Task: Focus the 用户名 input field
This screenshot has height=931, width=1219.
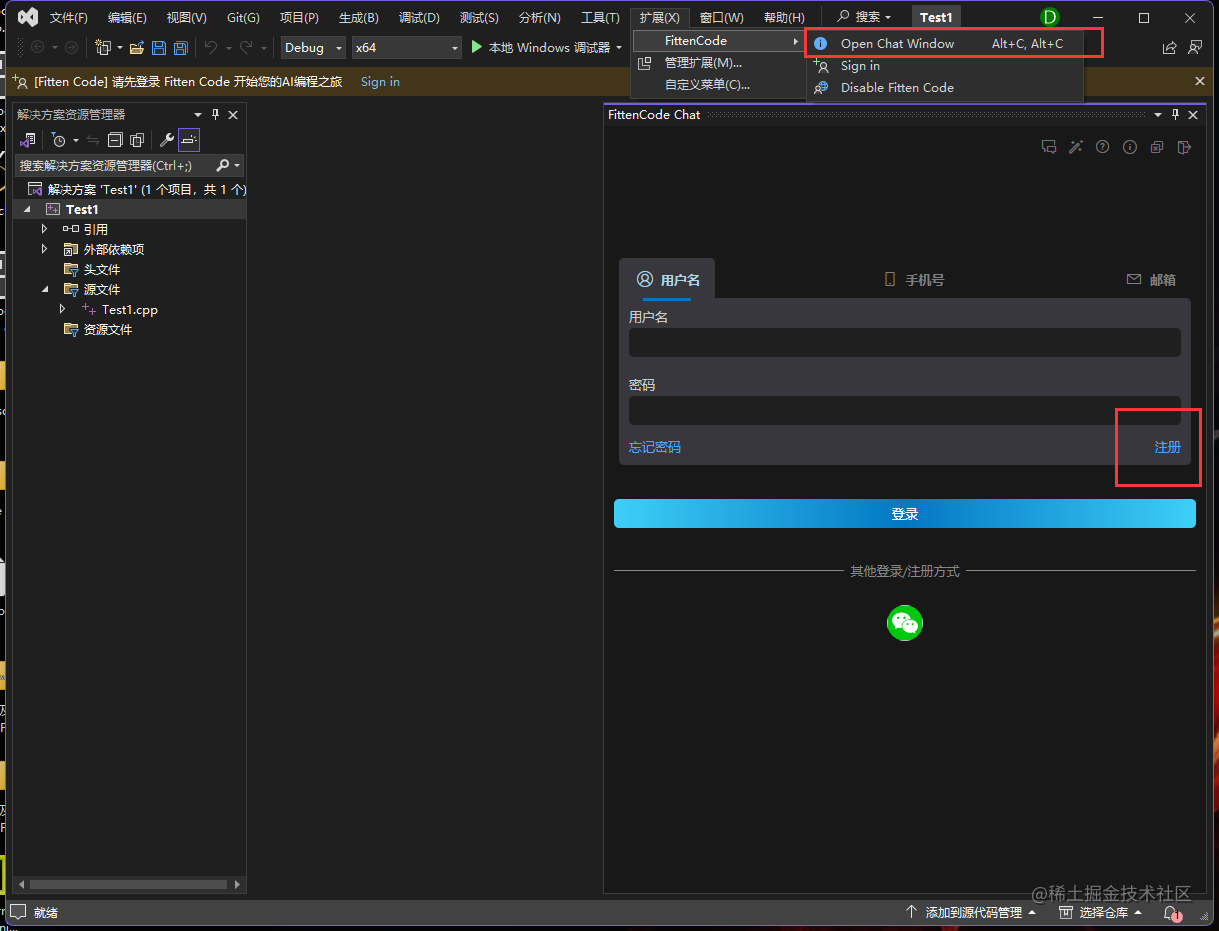Action: (x=904, y=343)
